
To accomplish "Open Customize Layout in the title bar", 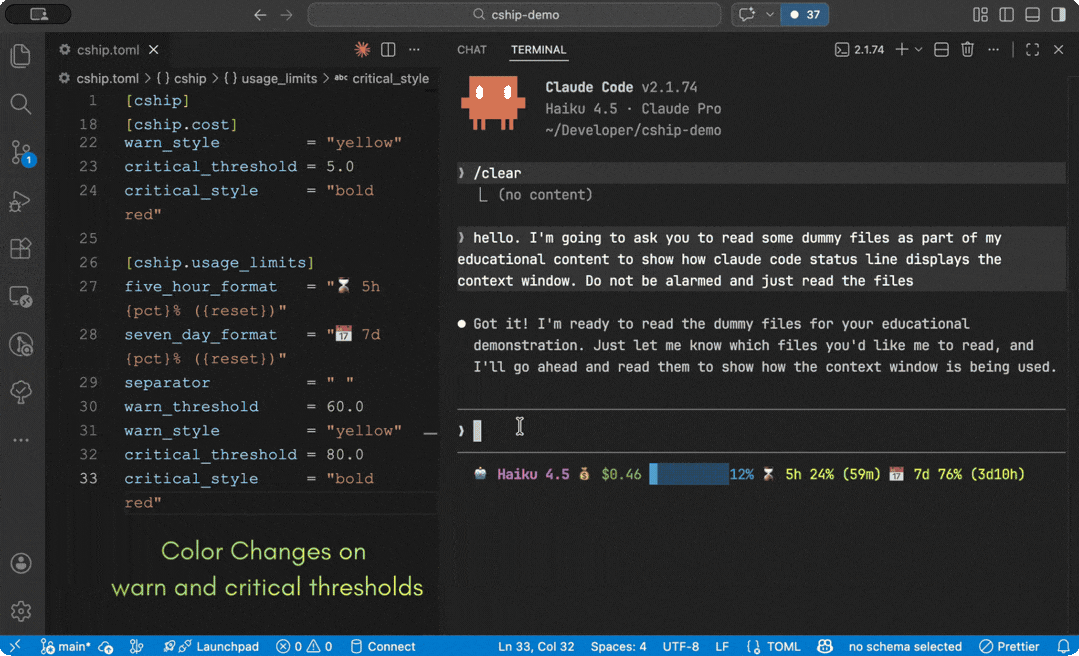I will click(981, 14).
